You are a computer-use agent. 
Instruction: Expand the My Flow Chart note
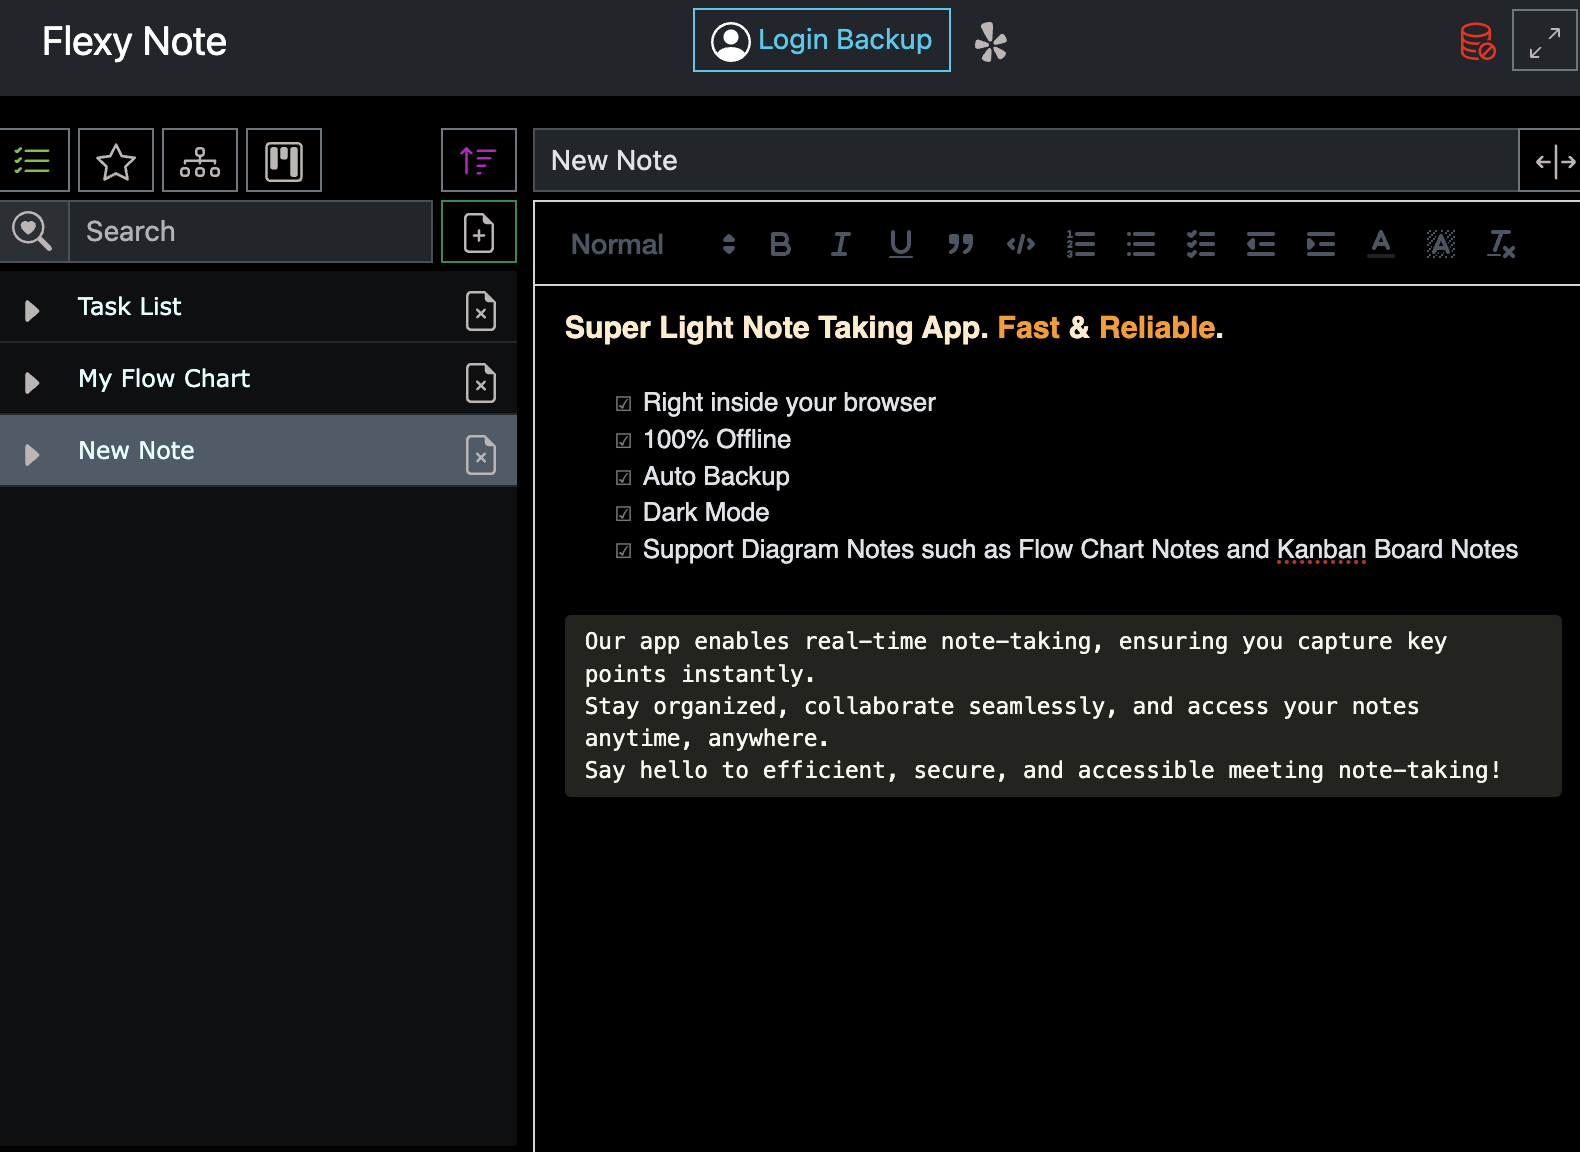pyautogui.click(x=32, y=383)
